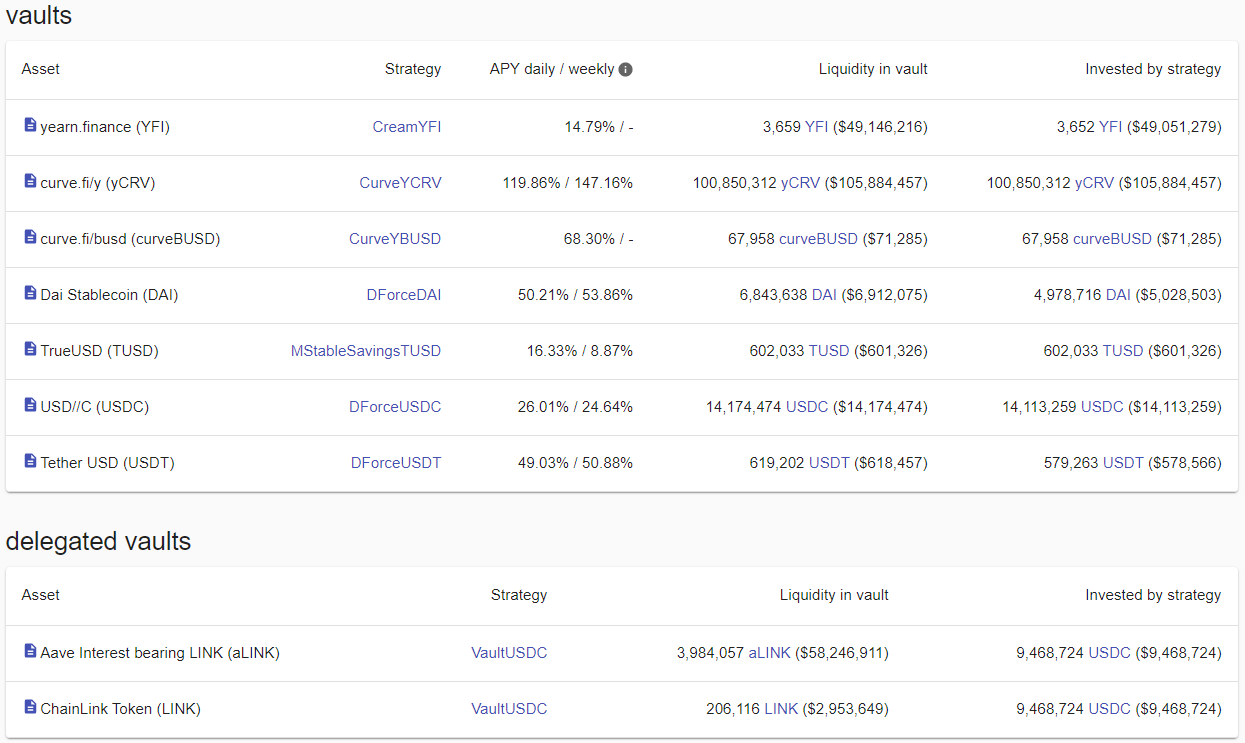1245x743 pixels.
Task: Click the Liquidity in vault header in vaults table
Action: point(873,69)
